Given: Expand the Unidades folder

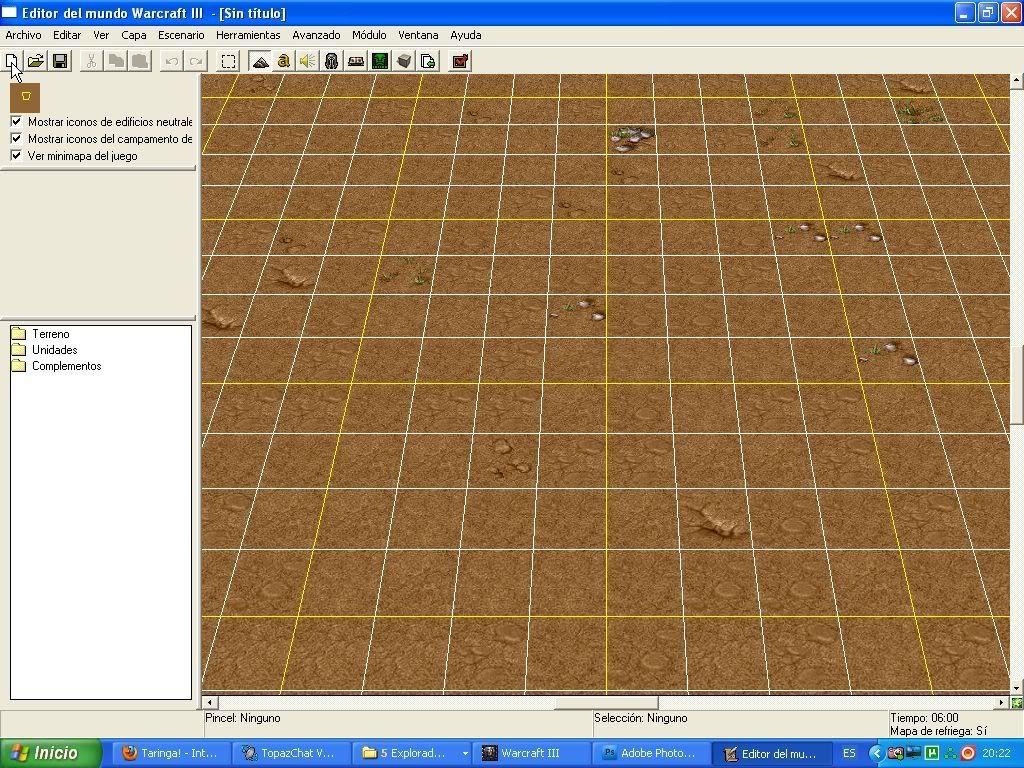Looking at the screenshot, I should click(44, 350).
